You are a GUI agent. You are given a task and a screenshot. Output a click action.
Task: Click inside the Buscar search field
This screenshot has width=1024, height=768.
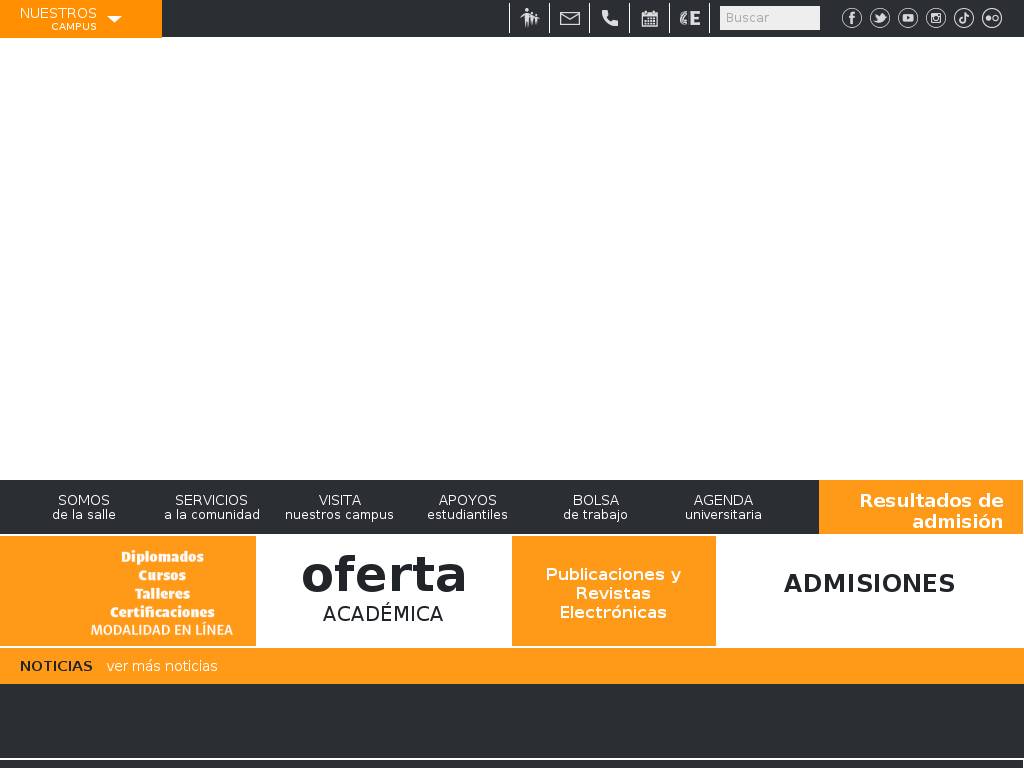[769, 18]
